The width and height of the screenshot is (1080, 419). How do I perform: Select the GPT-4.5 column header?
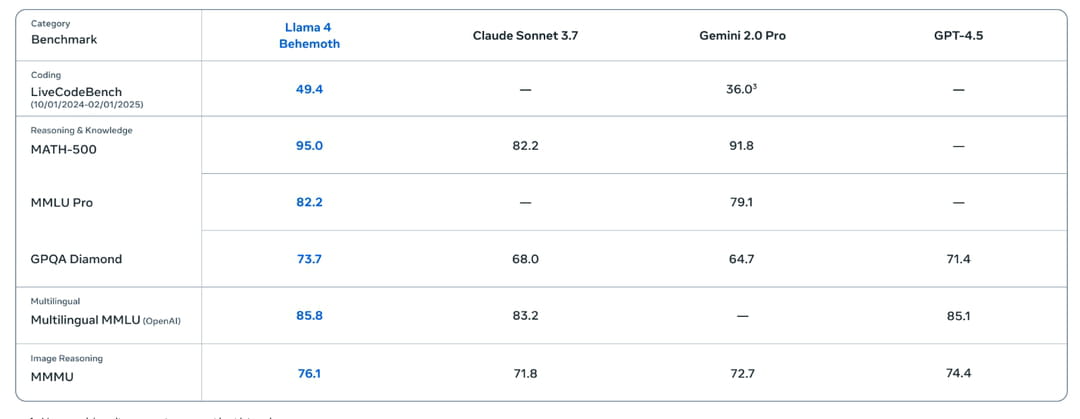click(x=958, y=36)
